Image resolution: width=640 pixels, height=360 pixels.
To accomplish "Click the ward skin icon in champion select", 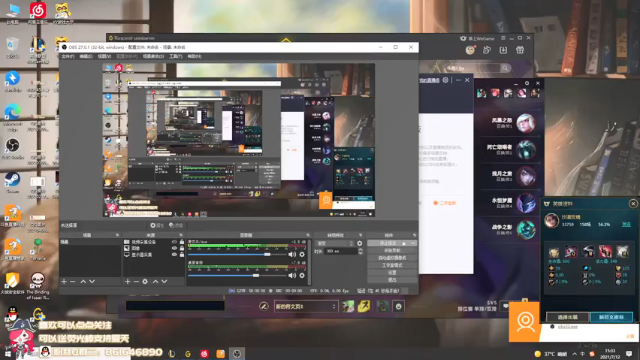I will 382,306.
